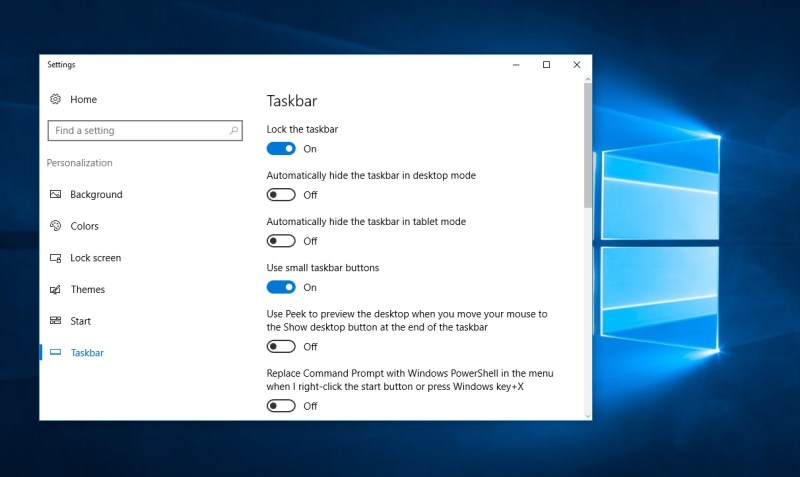The height and width of the screenshot is (477, 800).
Task: Select Lock screen in the sidebar
Action: pos(95,258)
